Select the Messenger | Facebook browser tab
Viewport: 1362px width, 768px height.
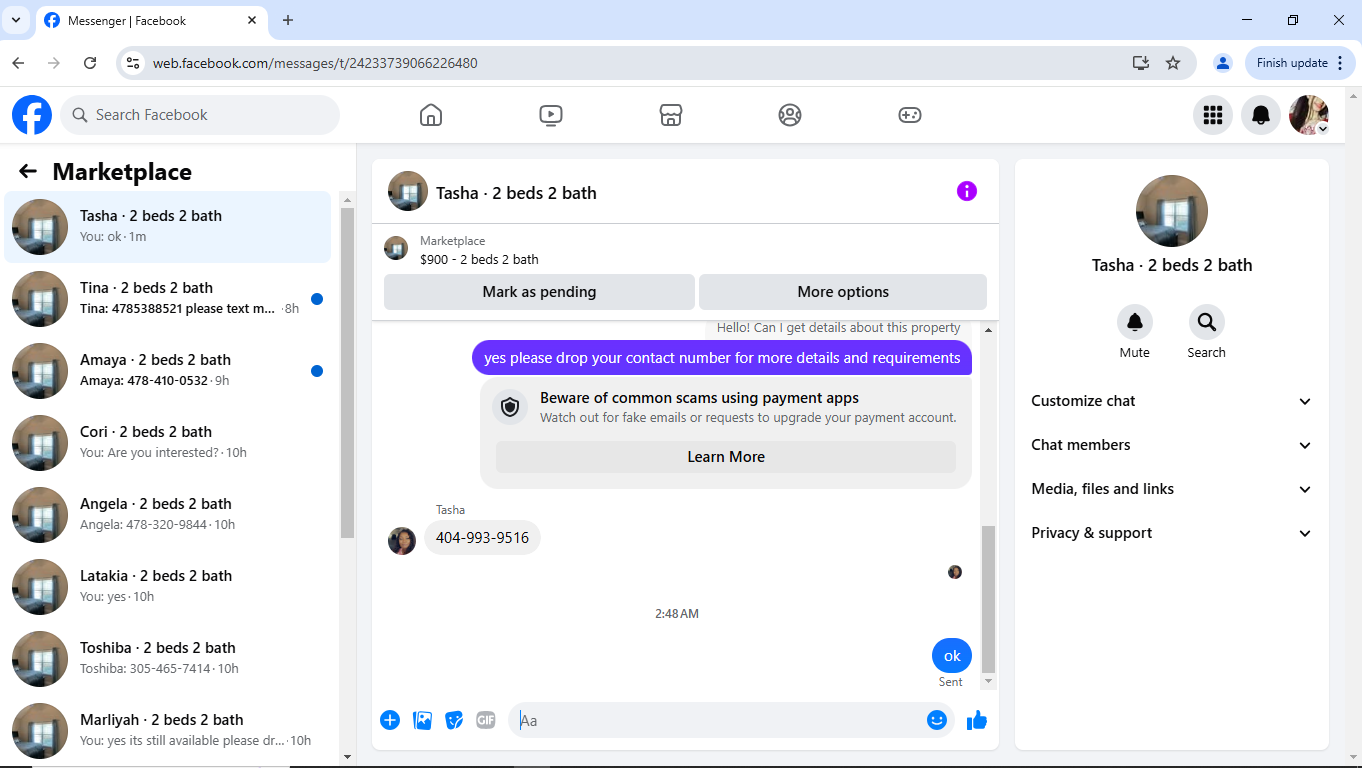click(x=151, y=20)
